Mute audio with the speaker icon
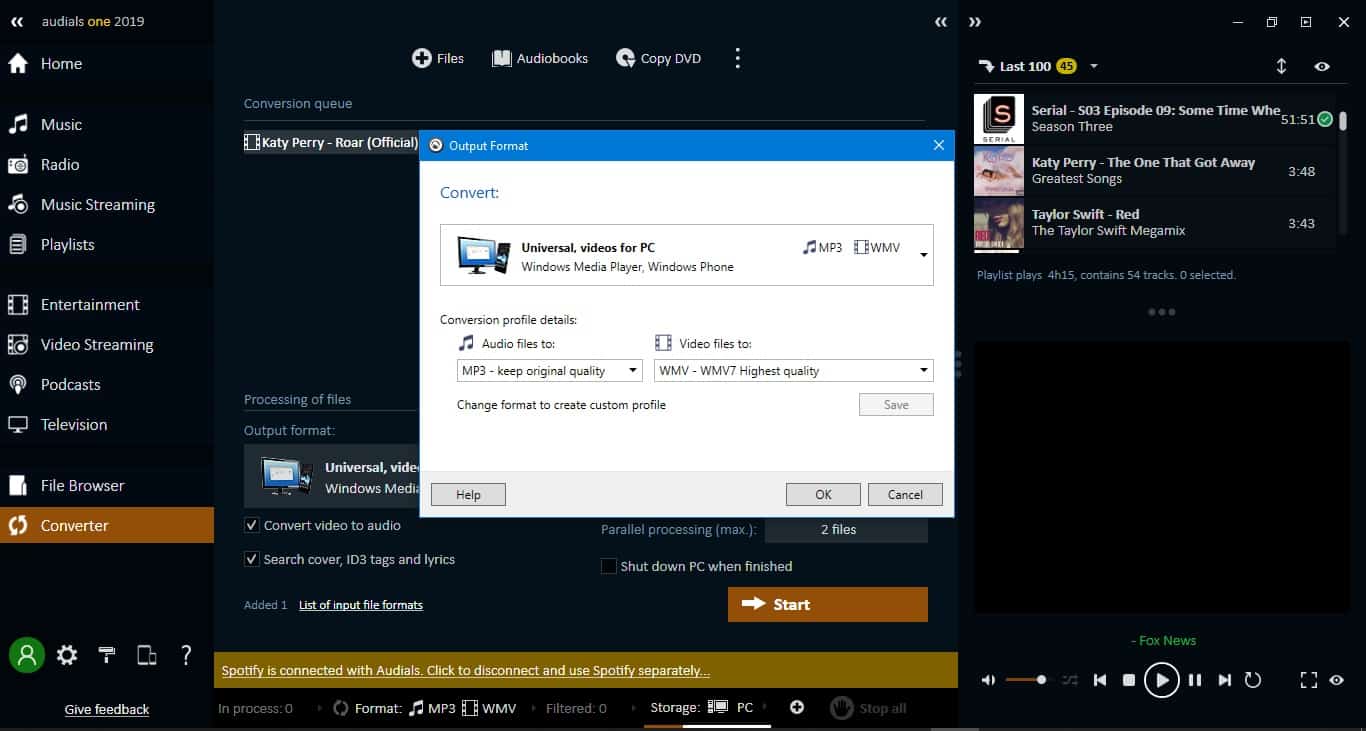This screenshot has width=1366, height=731. pos(988,680)
